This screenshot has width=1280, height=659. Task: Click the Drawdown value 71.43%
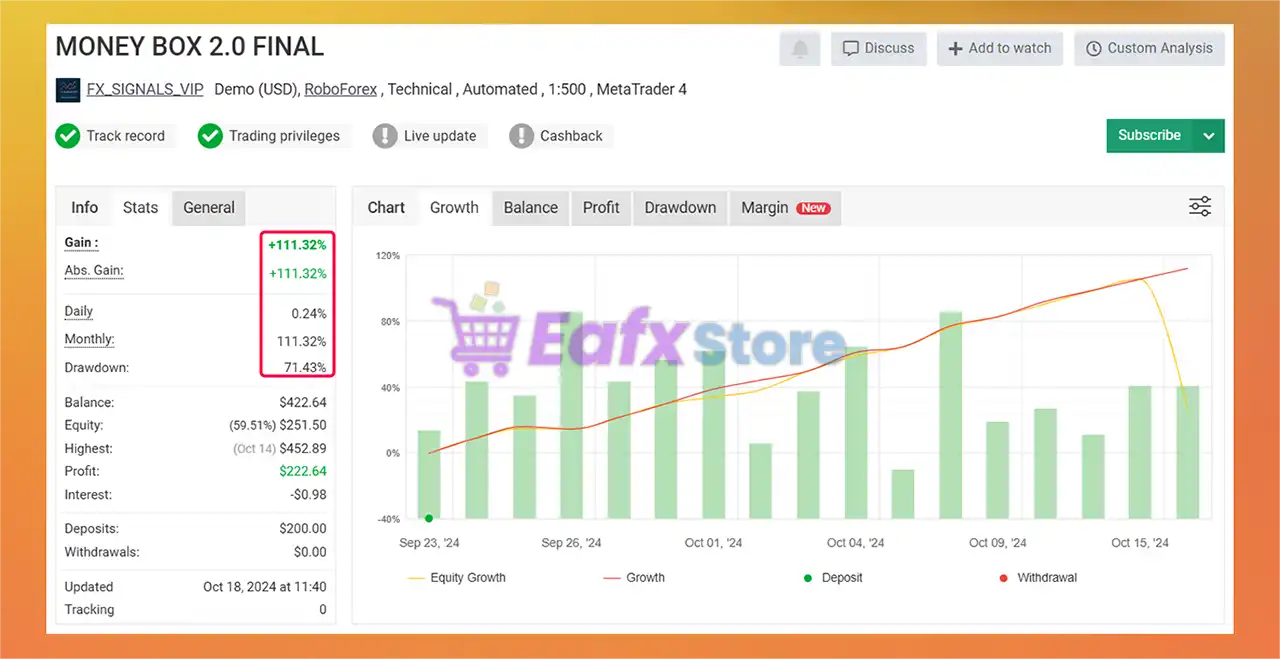(x=305, y=367)
